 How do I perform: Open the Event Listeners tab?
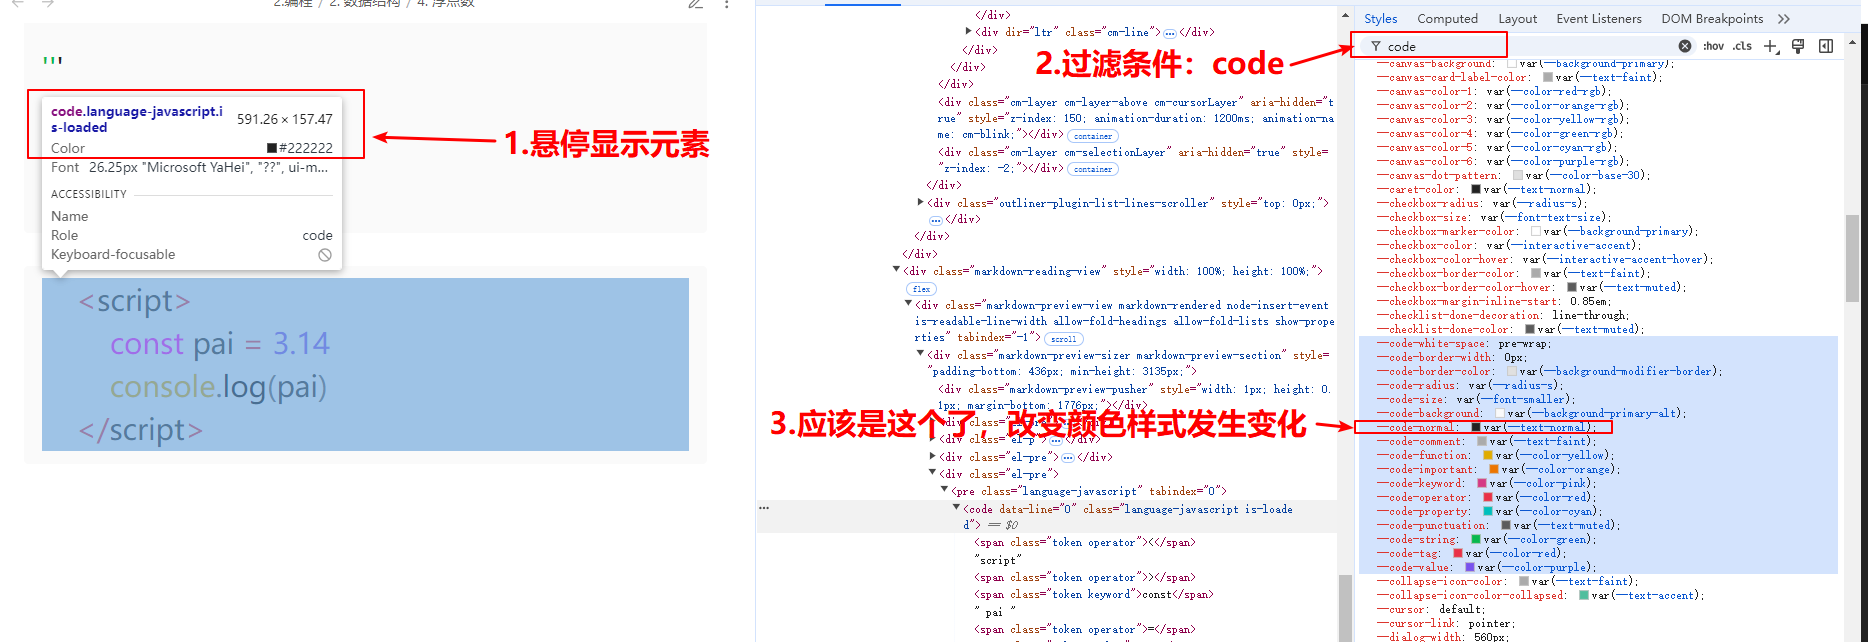(x=1598, y=19)
